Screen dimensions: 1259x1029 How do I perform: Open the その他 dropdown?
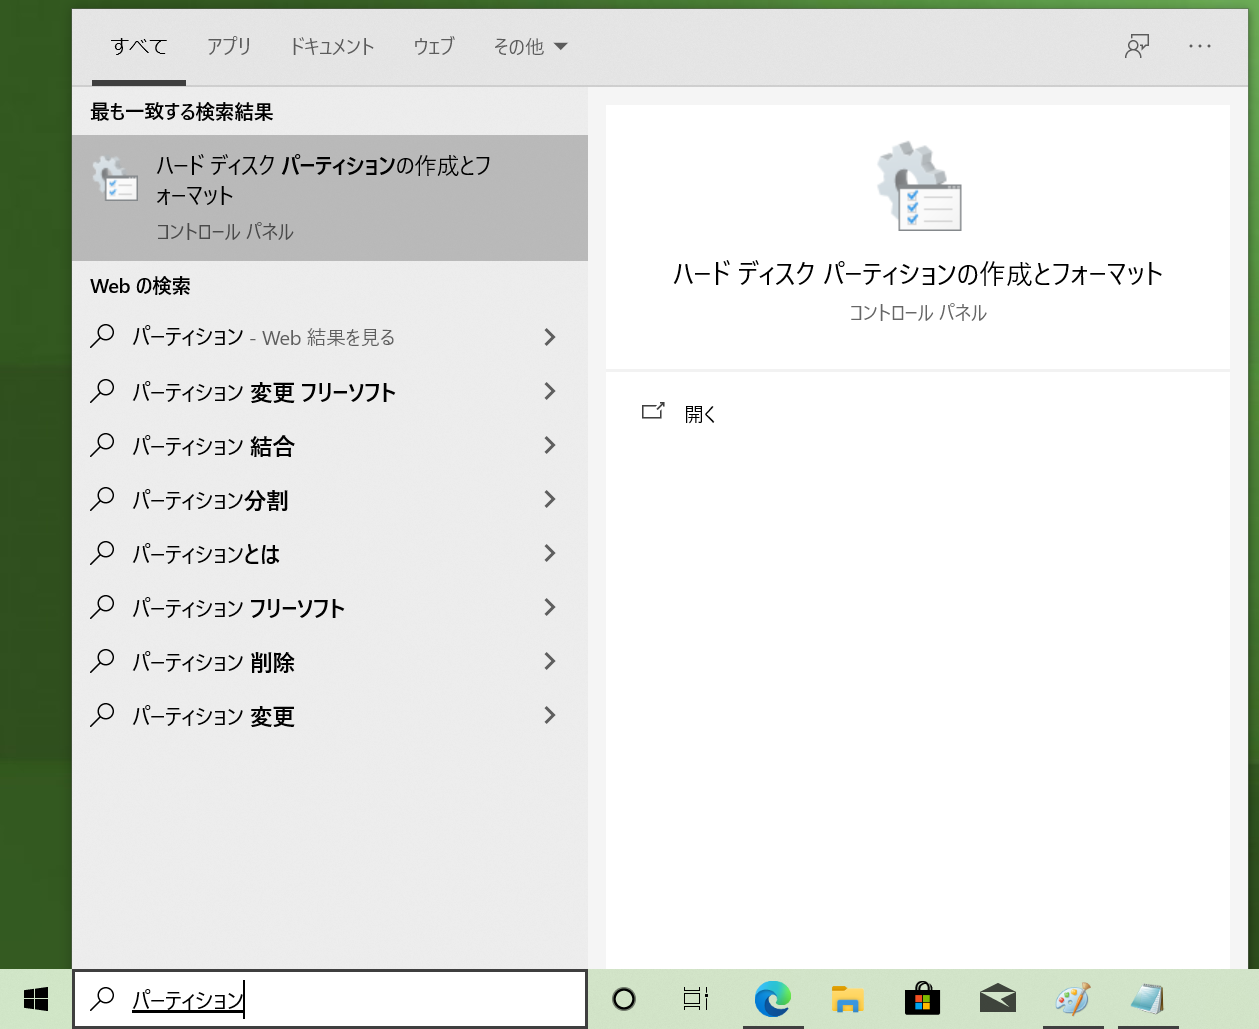(x=530, y=46)
